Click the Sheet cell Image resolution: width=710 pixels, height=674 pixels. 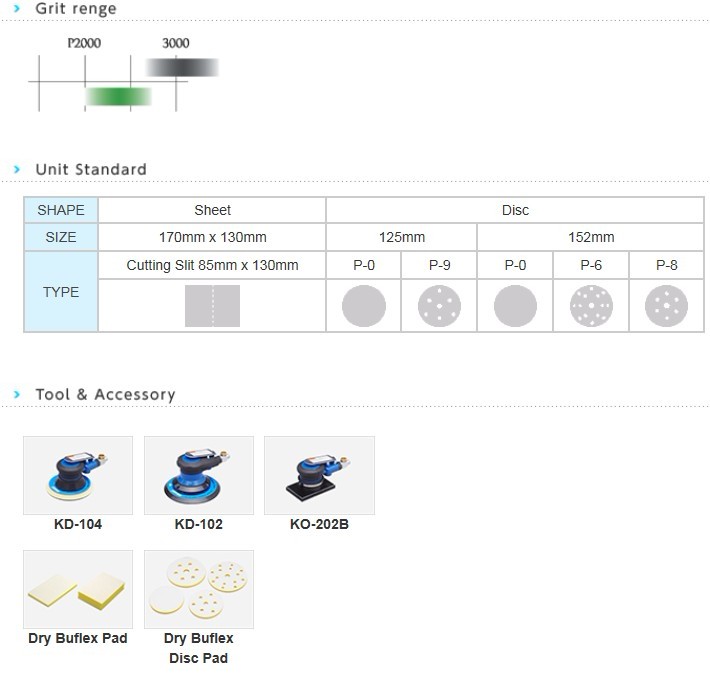pyautogui.click(x=212, y=210)
